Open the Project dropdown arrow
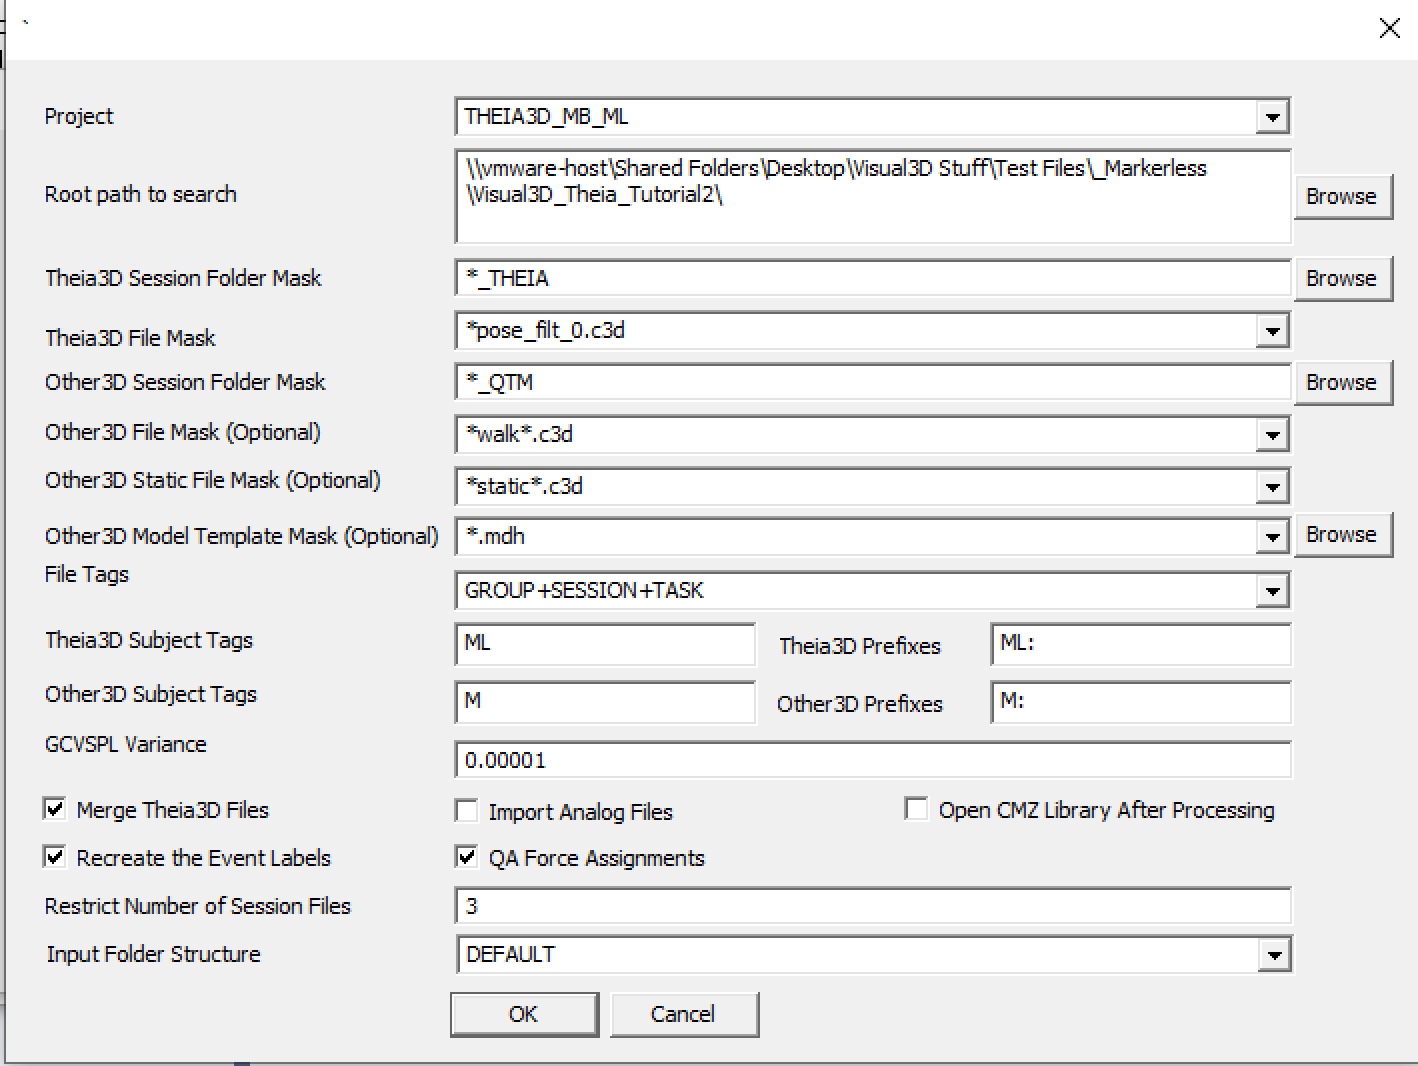Viewport: 1418px width, 1066px height. [1272, 117]
